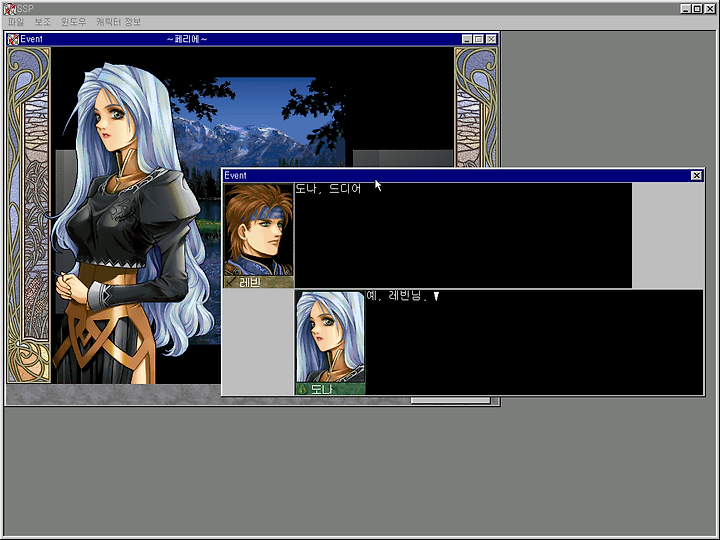Close the ~페리에~ Event window
The image size is (720, 540).
click(x=491, y=39)
